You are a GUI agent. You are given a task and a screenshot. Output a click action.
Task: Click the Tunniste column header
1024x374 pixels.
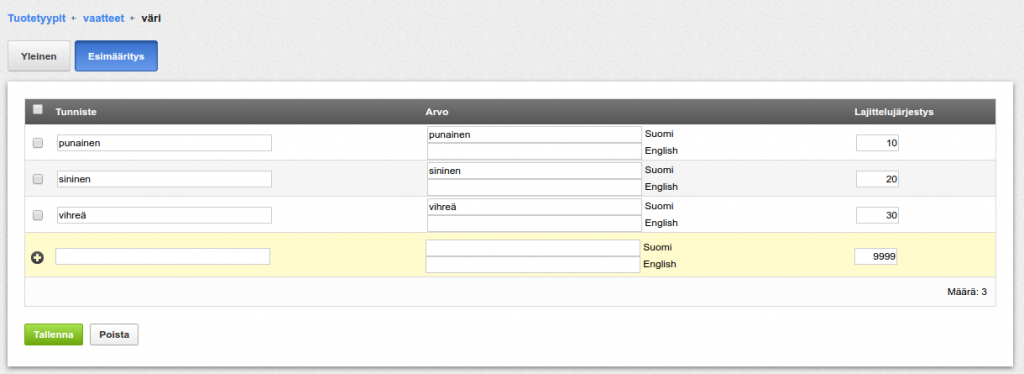(76, 112)
